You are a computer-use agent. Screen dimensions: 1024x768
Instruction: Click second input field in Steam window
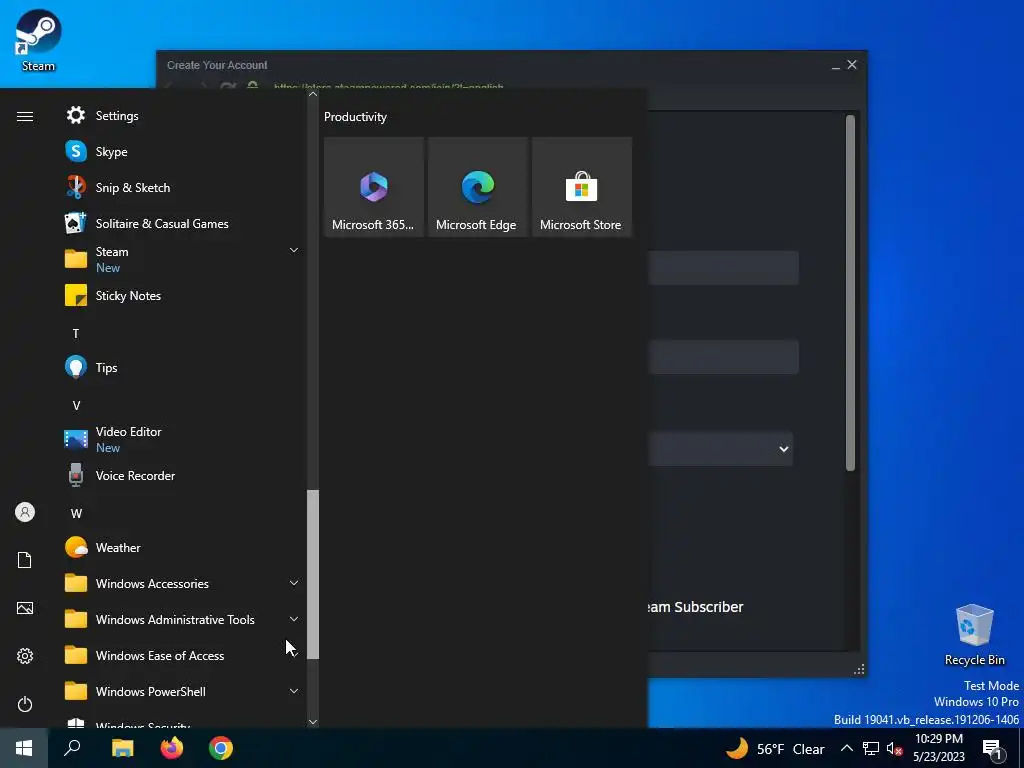pos(723,357)
